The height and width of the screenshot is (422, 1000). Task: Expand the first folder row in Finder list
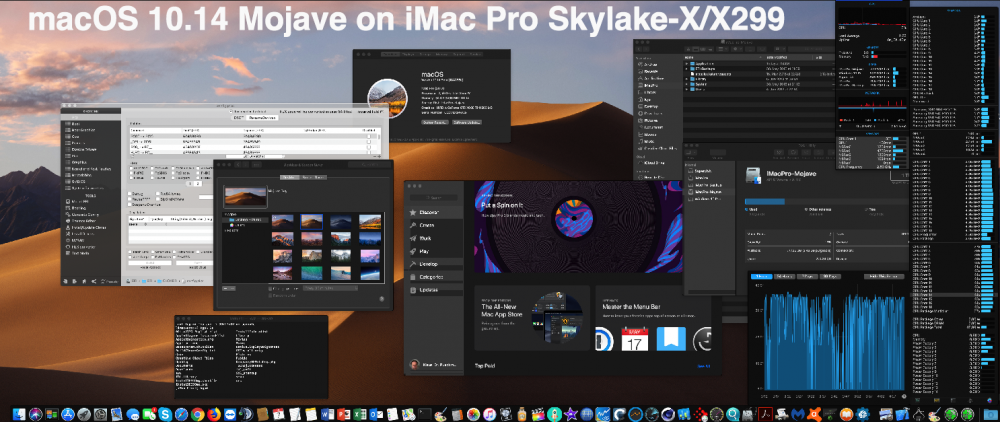[686, 64]
